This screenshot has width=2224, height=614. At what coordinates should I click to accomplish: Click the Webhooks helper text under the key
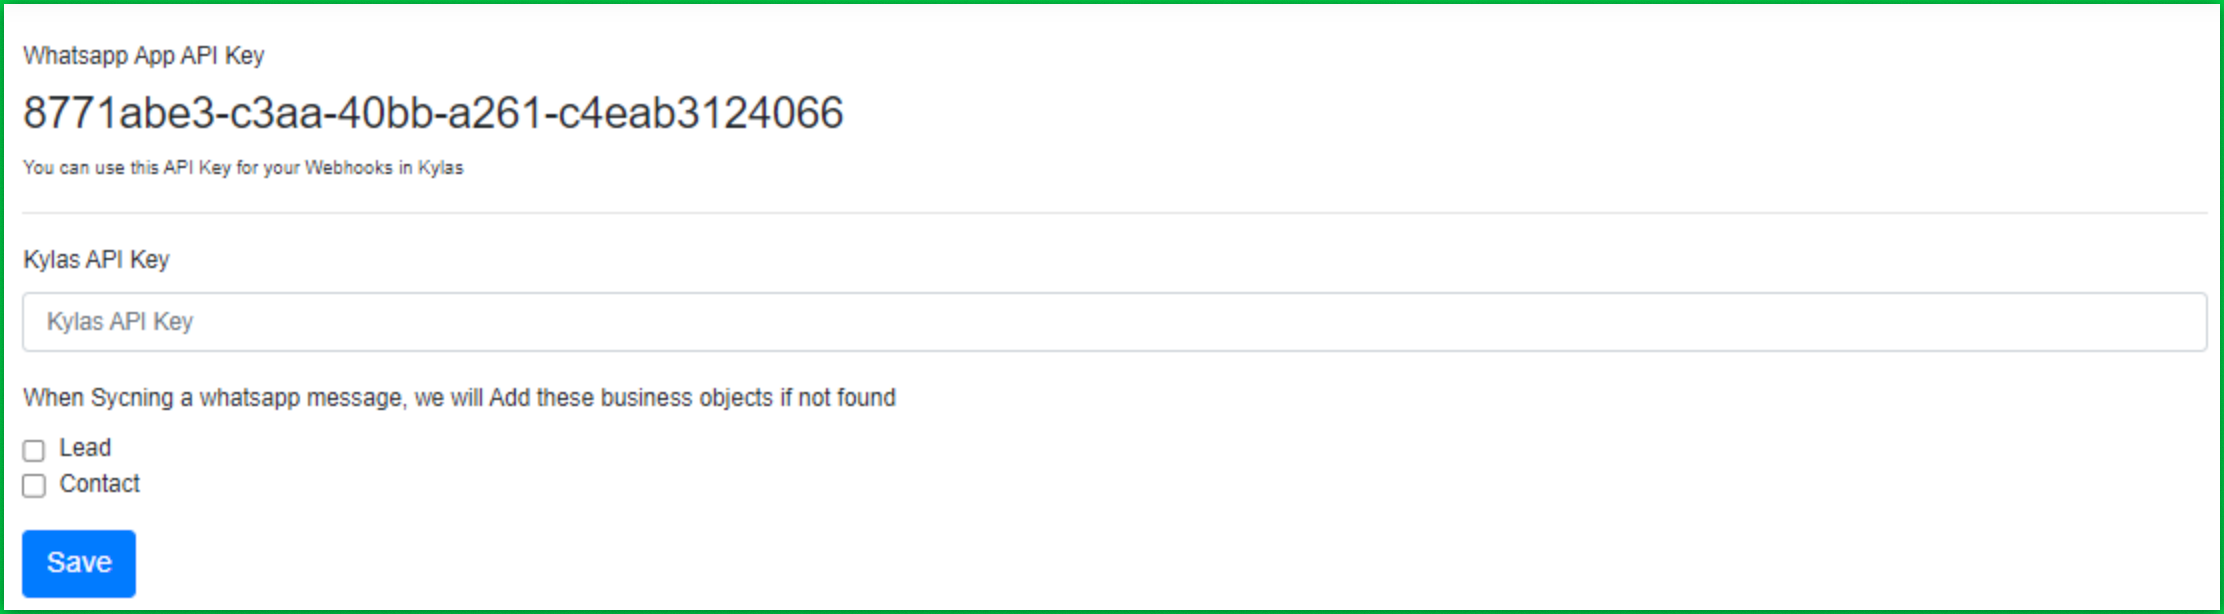(243, 168)
